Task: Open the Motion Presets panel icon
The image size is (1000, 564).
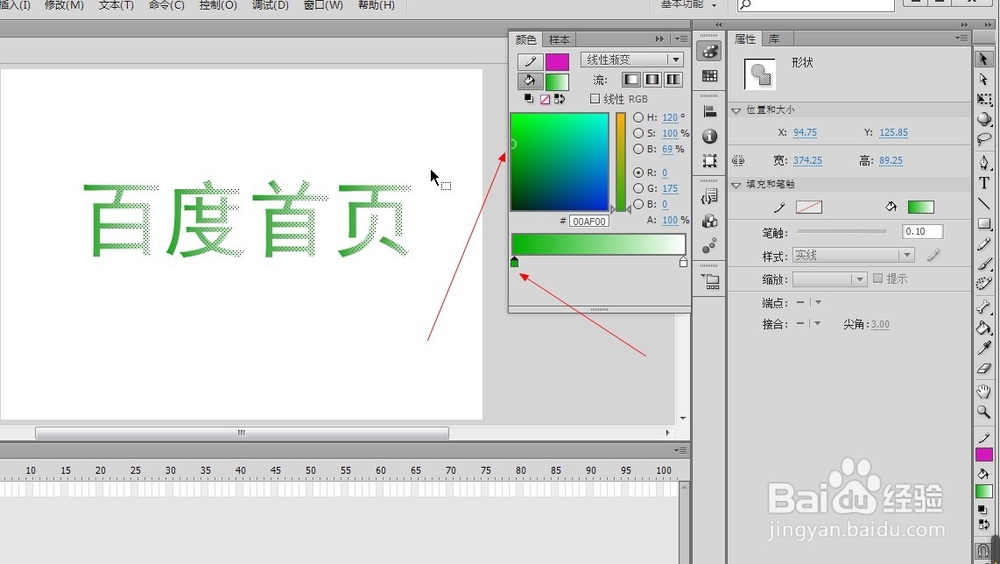Action: point(709,246)
